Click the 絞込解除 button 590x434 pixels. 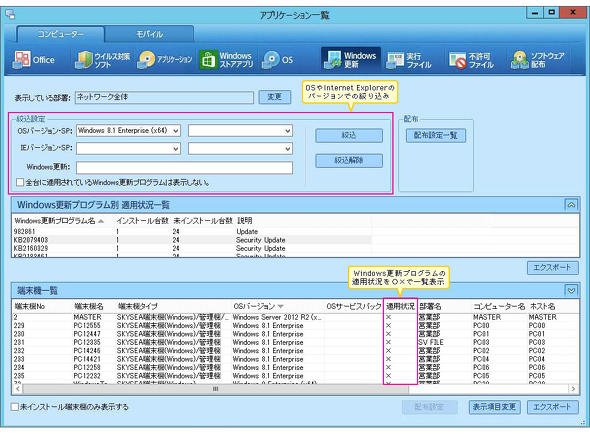[x=349, y=160]
